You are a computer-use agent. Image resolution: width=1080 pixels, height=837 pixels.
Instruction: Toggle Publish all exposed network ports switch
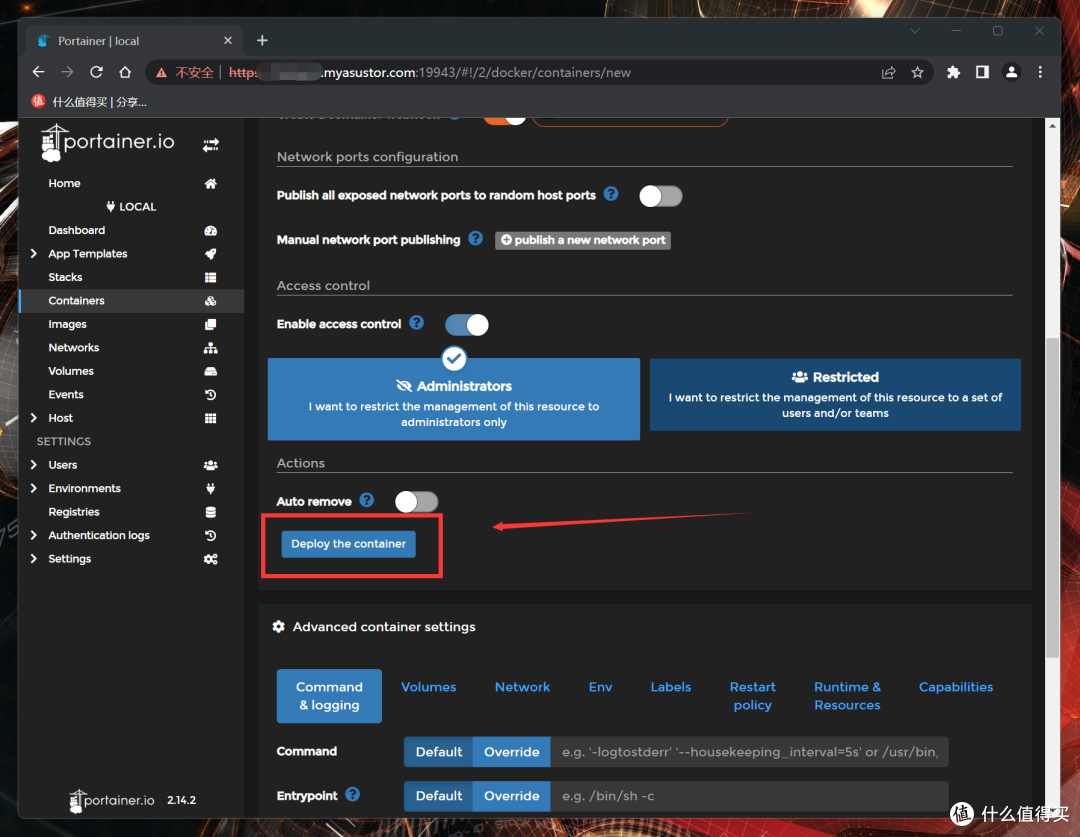click(660, 196)
